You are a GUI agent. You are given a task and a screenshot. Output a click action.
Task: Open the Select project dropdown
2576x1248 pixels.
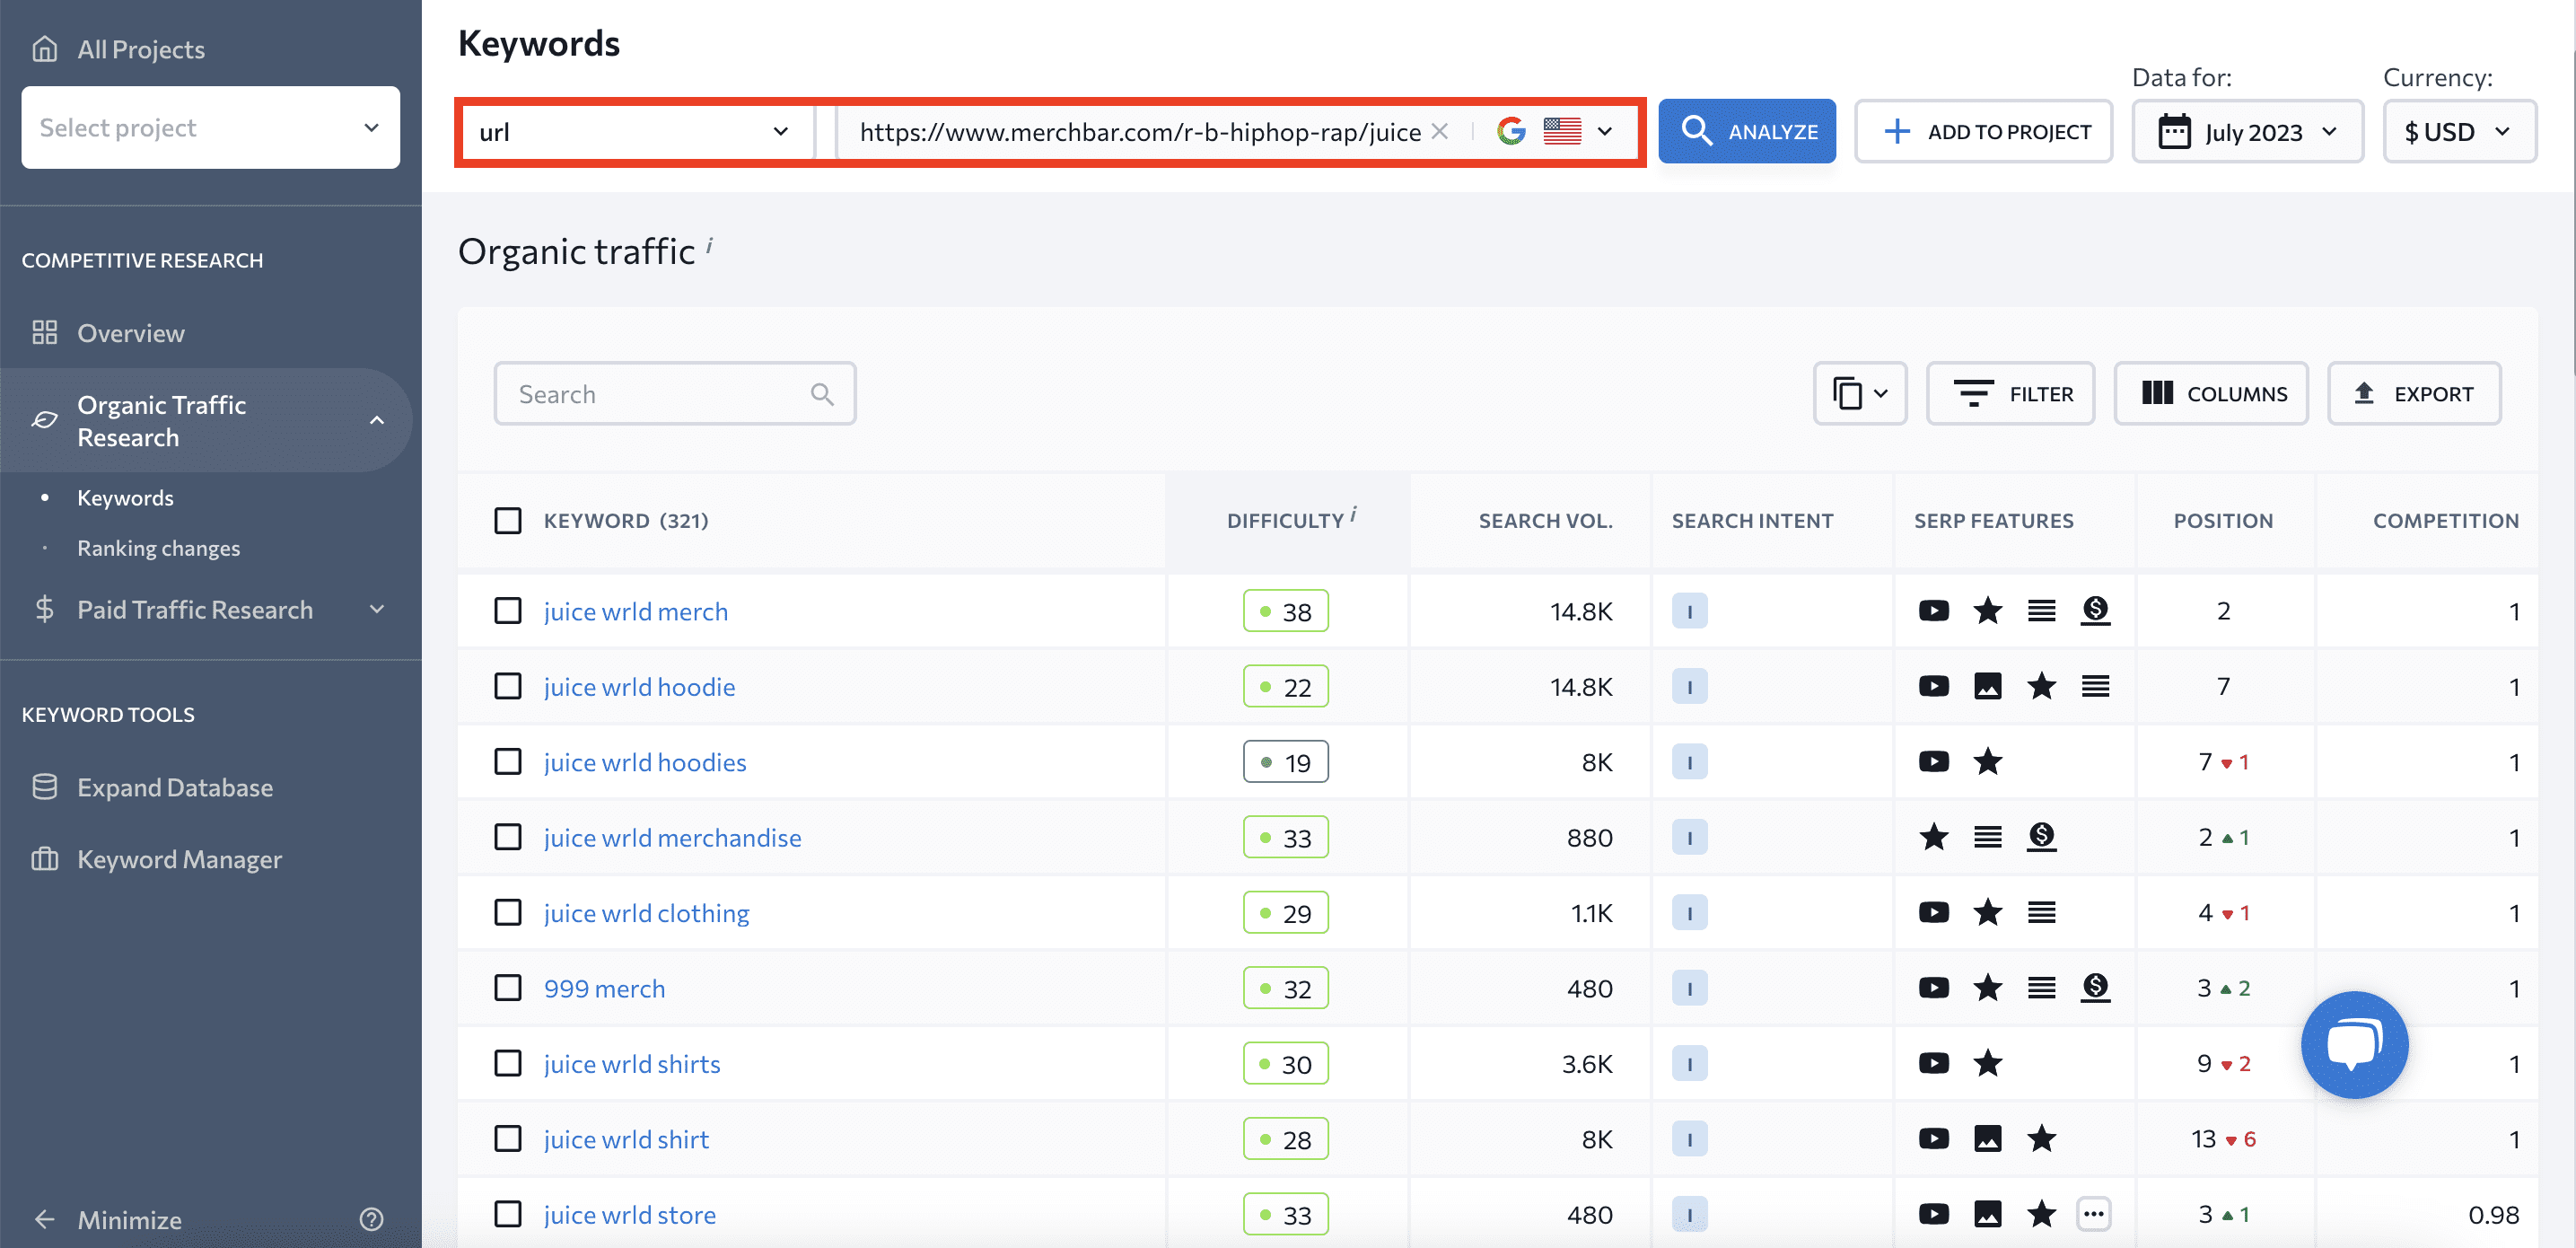point(210,127)
